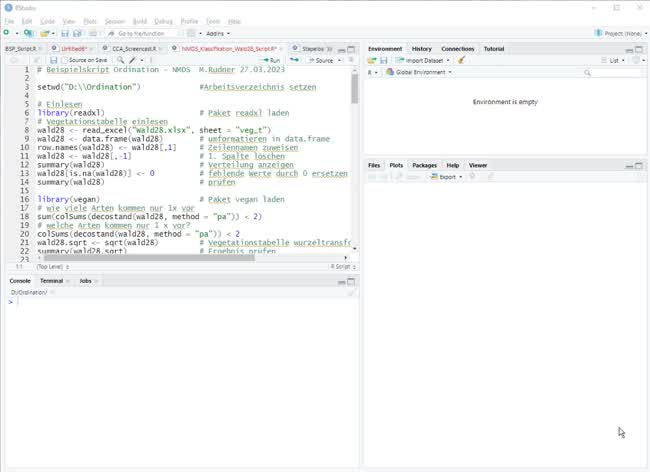The width and height of the screenshot is (650, 472).
Task: Click the New File icon in main toolbar
Action: (6, 33)
